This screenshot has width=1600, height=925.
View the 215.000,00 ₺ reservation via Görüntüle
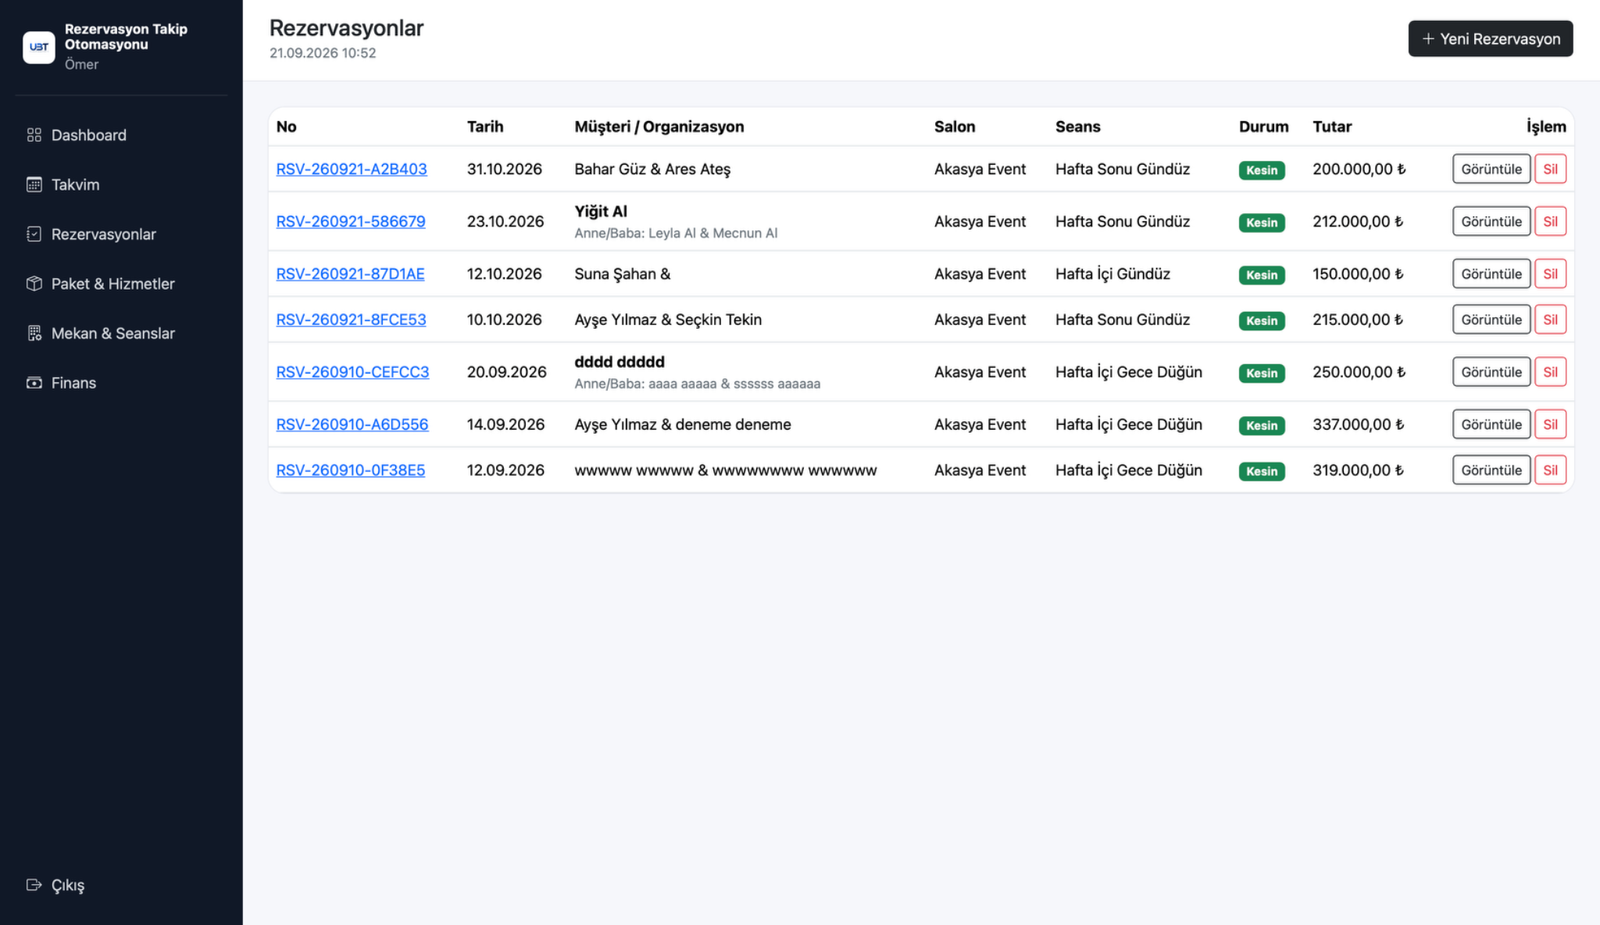(x=1491, y=320)
